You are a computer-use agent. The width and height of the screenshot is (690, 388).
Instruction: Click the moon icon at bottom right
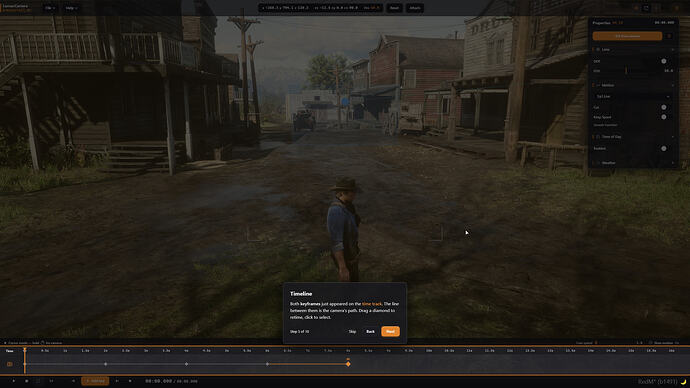click(x=683, y=381)
